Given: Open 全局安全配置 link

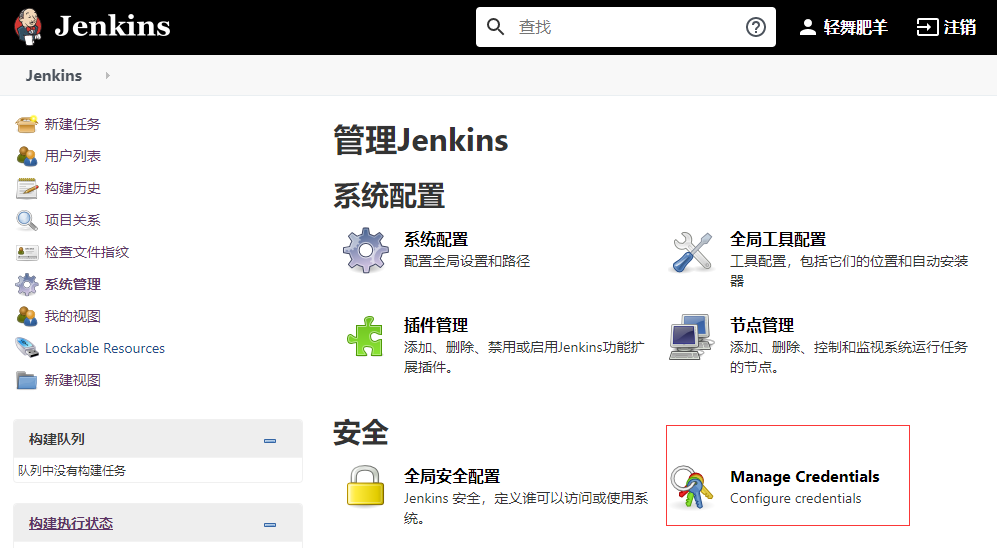Looking at the screenshot, I should [452, 476].
